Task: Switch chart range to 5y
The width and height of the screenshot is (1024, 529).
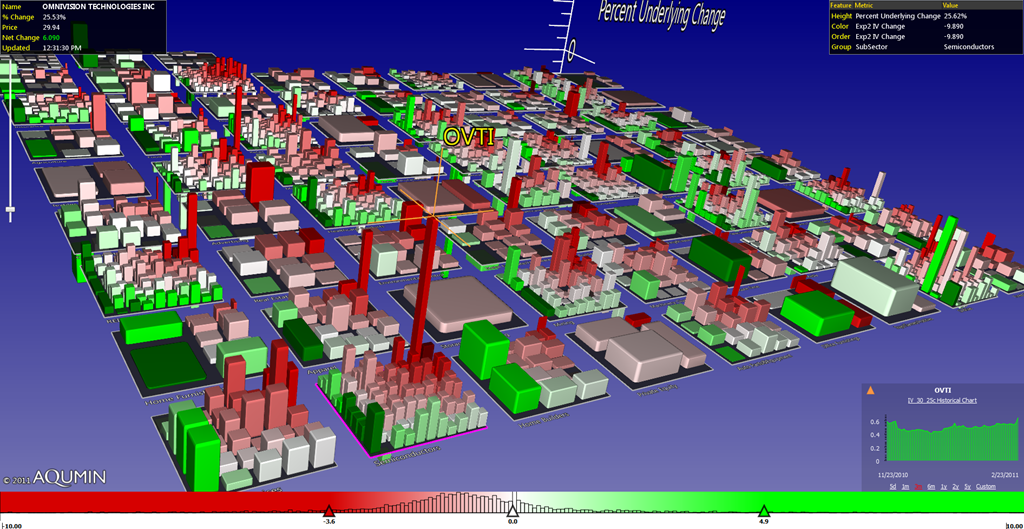Action: tap(967, 487)
